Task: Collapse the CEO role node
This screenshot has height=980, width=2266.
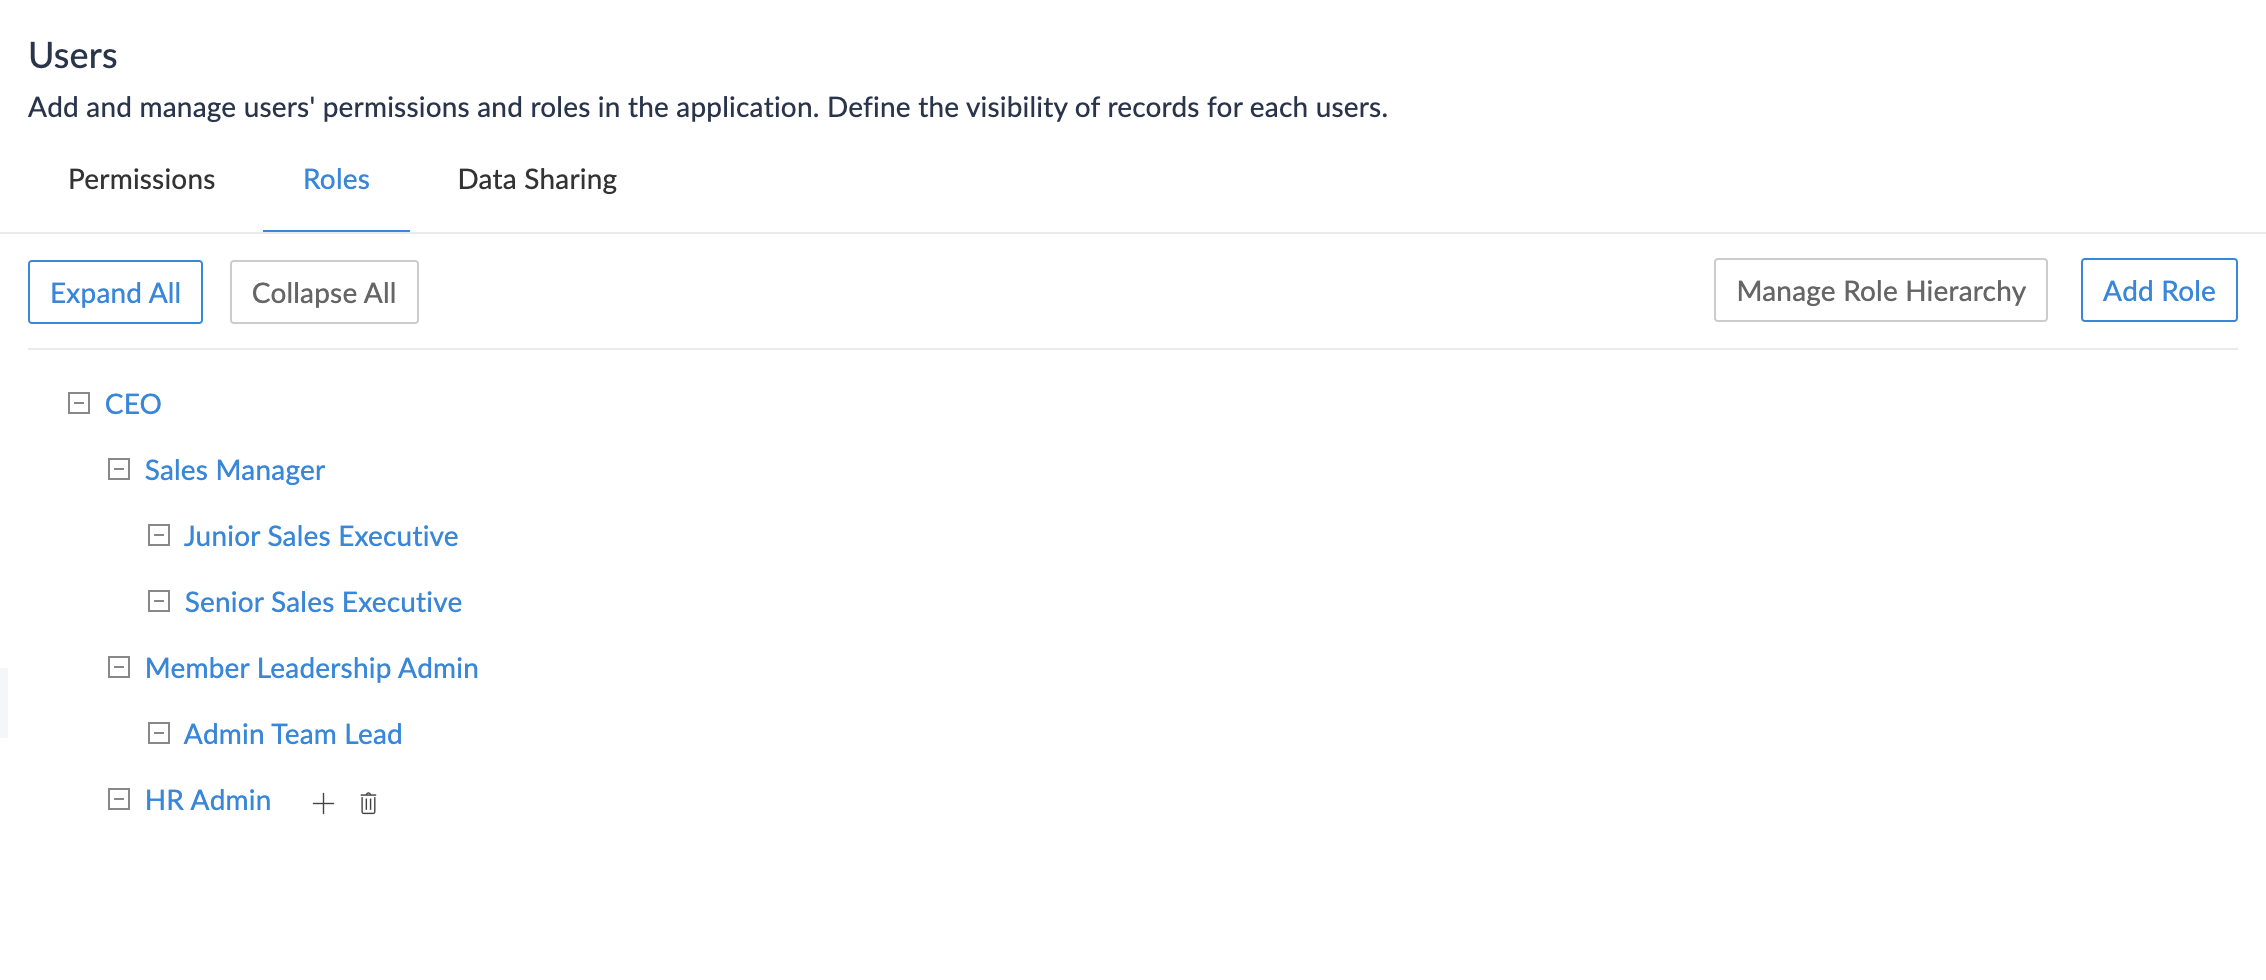Action: (x=79, y=404)
